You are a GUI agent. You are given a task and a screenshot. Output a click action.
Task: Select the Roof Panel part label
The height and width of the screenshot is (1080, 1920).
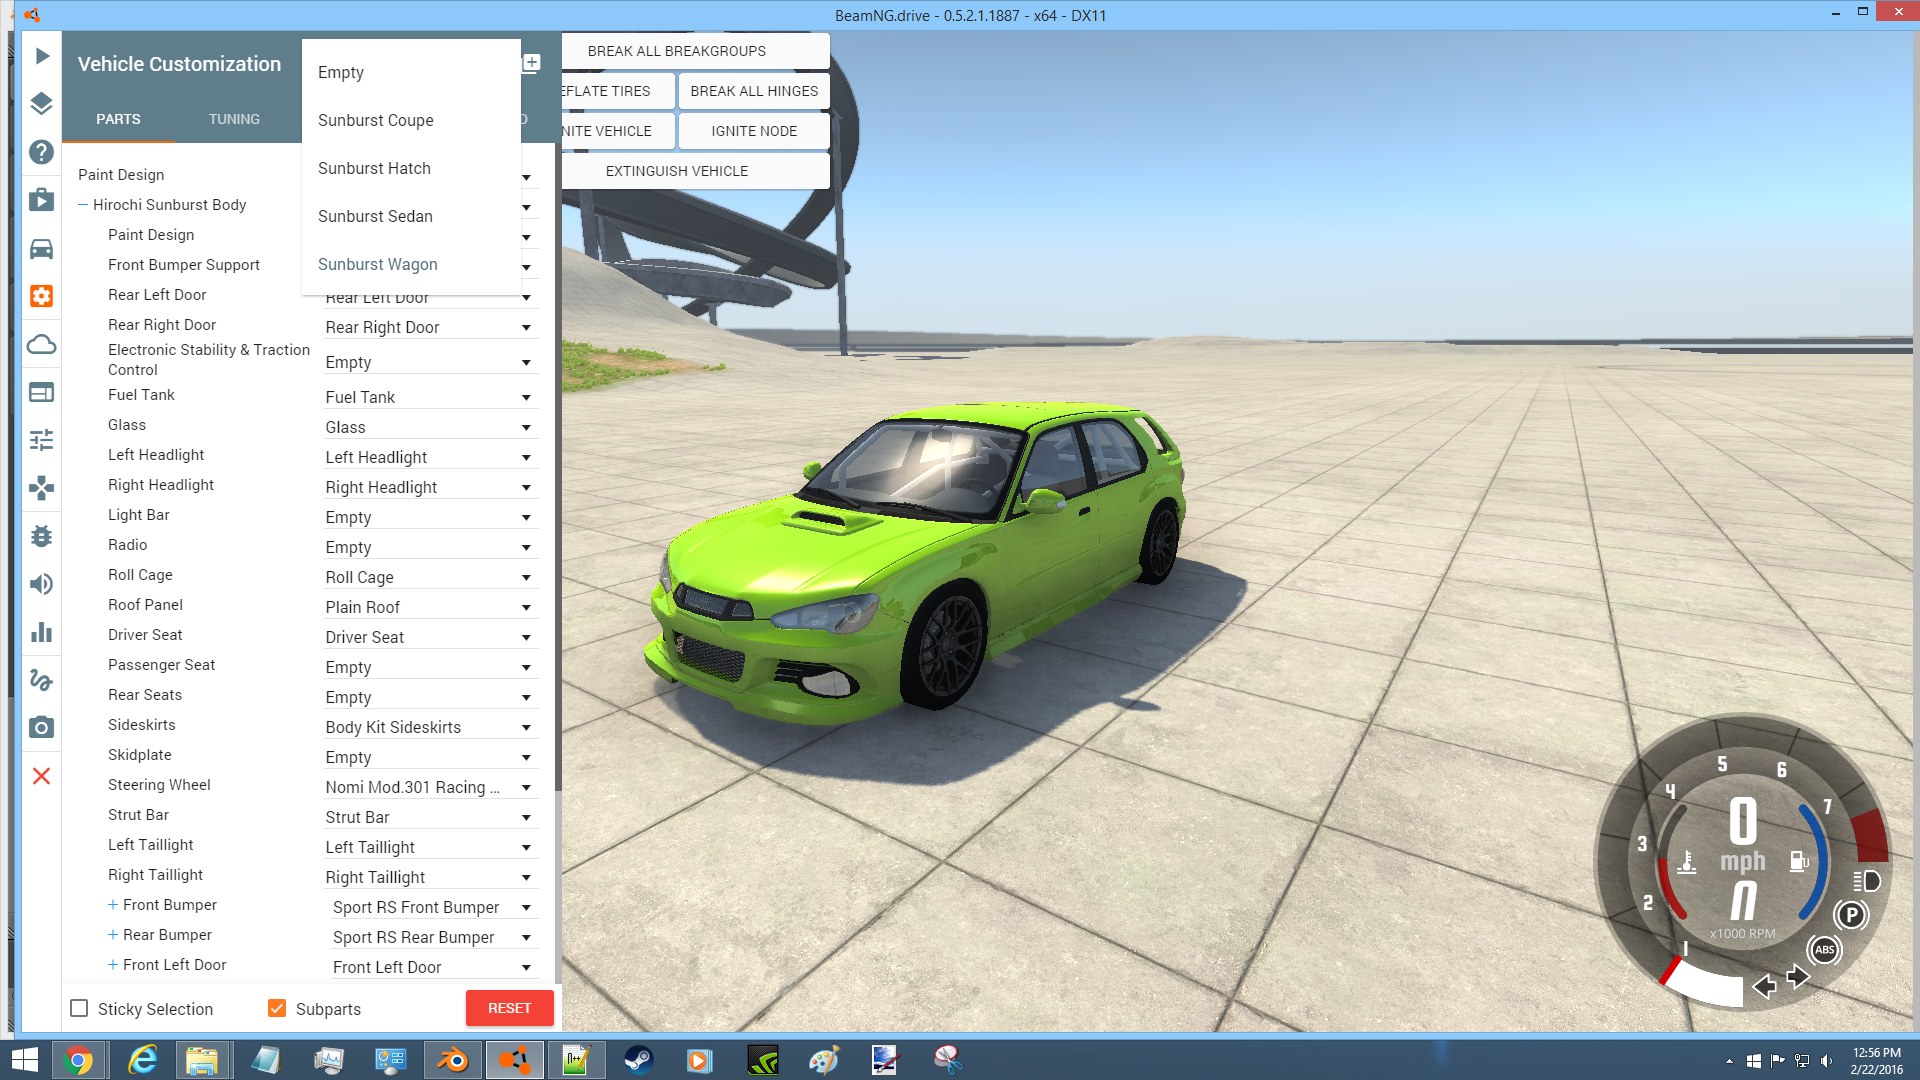[x=145, y=605]
